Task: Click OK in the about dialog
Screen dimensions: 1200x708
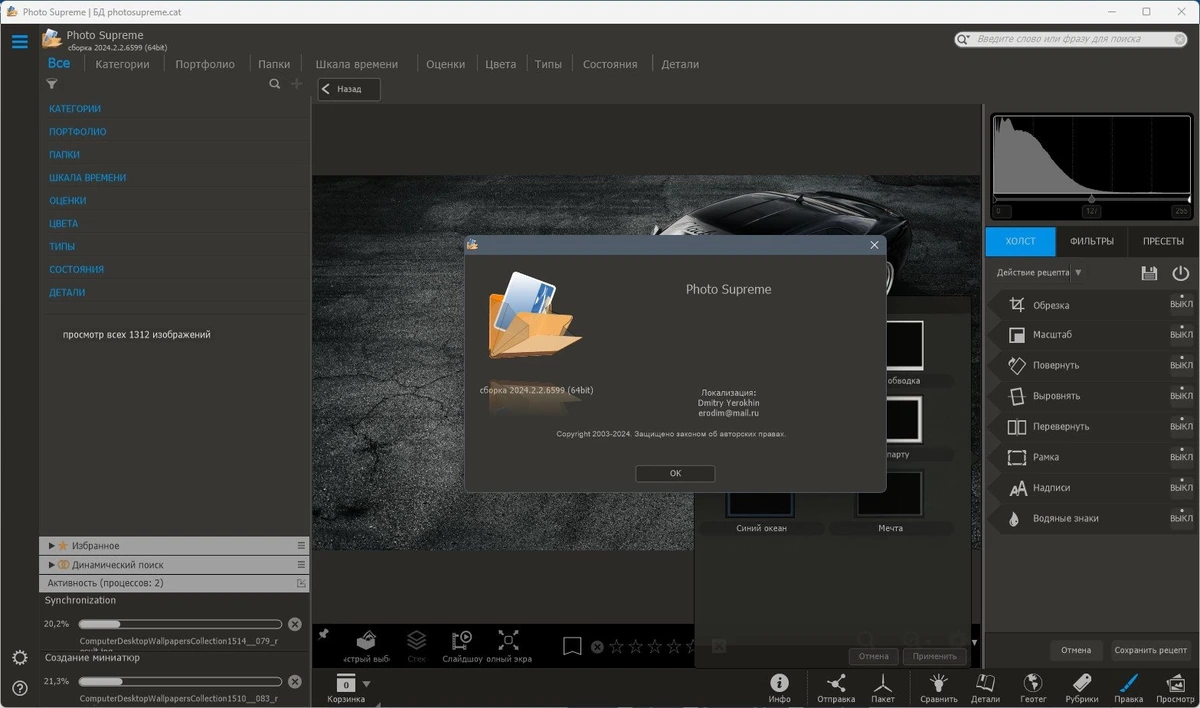Action: [675, 473]
